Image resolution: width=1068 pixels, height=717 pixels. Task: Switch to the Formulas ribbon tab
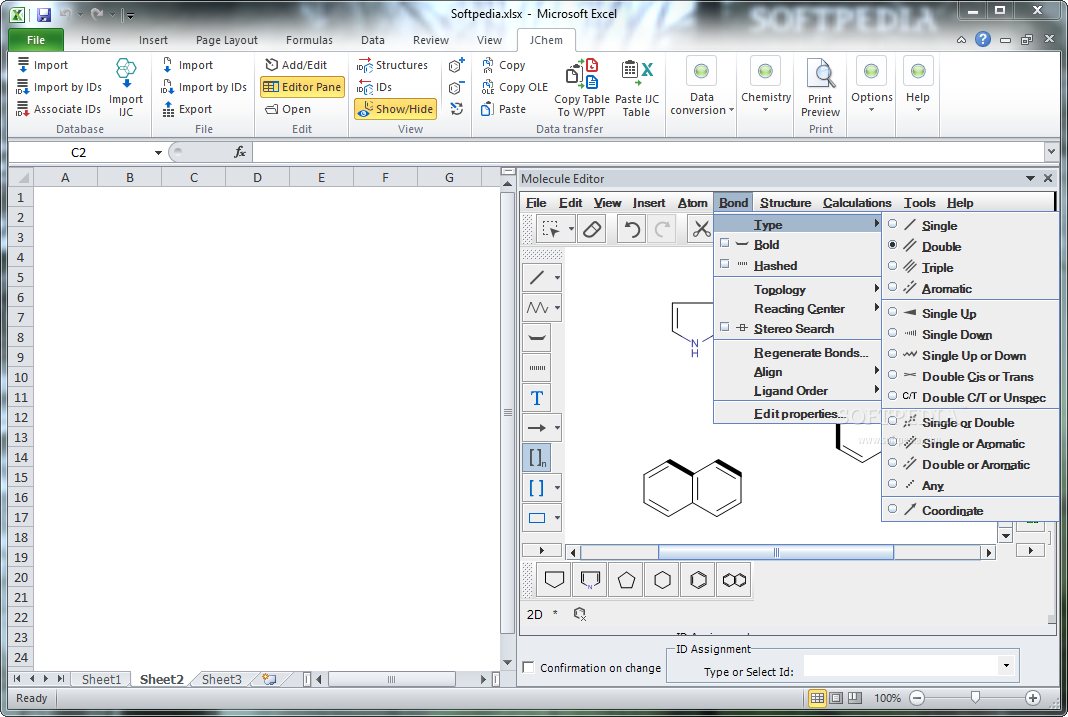point(309,40)
